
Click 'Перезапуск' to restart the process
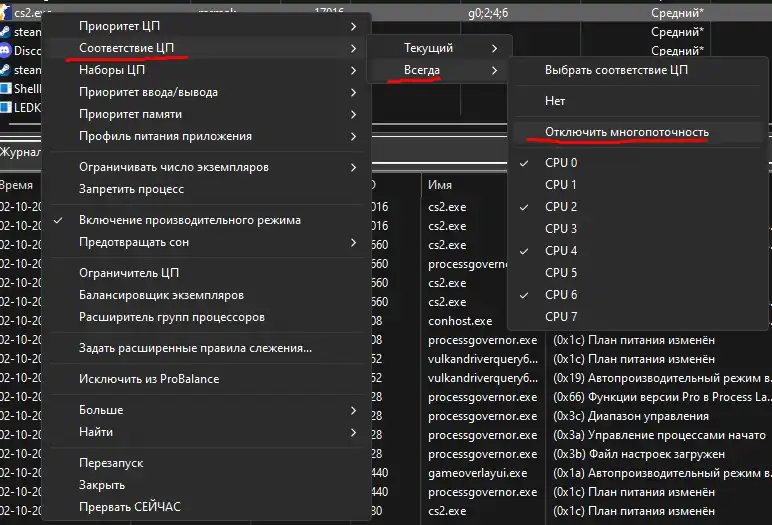coord(111,463)
